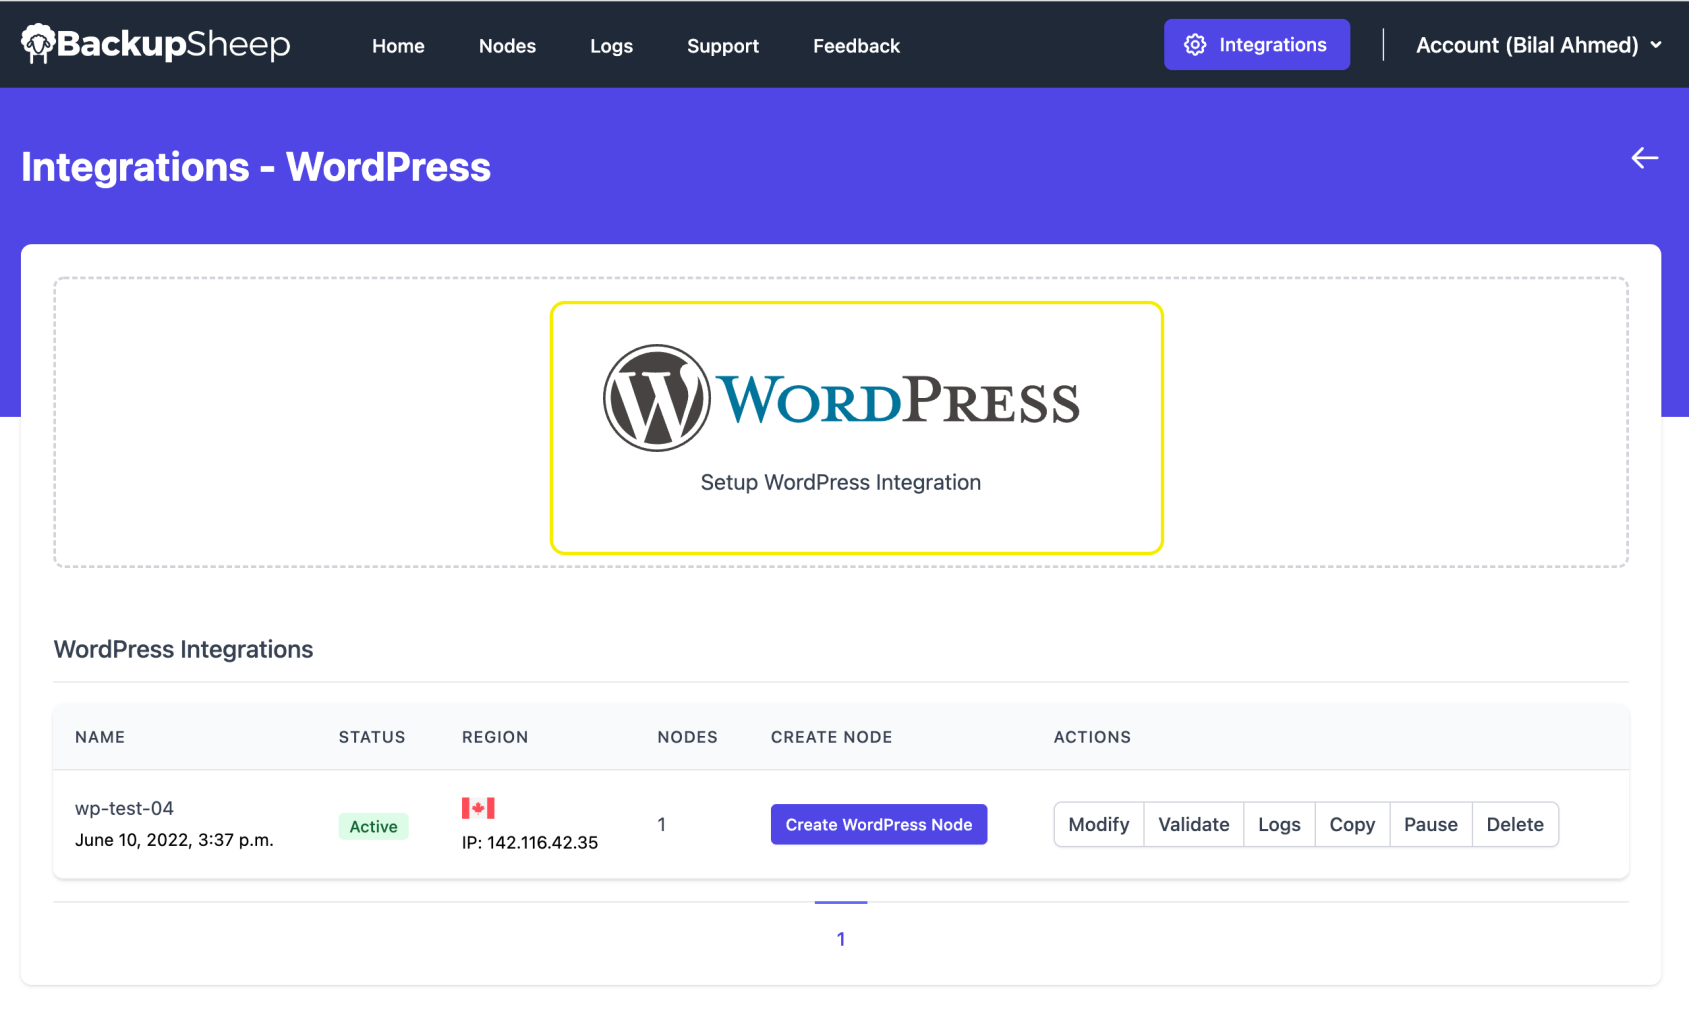Click the CREATE NODE column header
This screenshot has height=1024, width=1689.
(831, 737)
